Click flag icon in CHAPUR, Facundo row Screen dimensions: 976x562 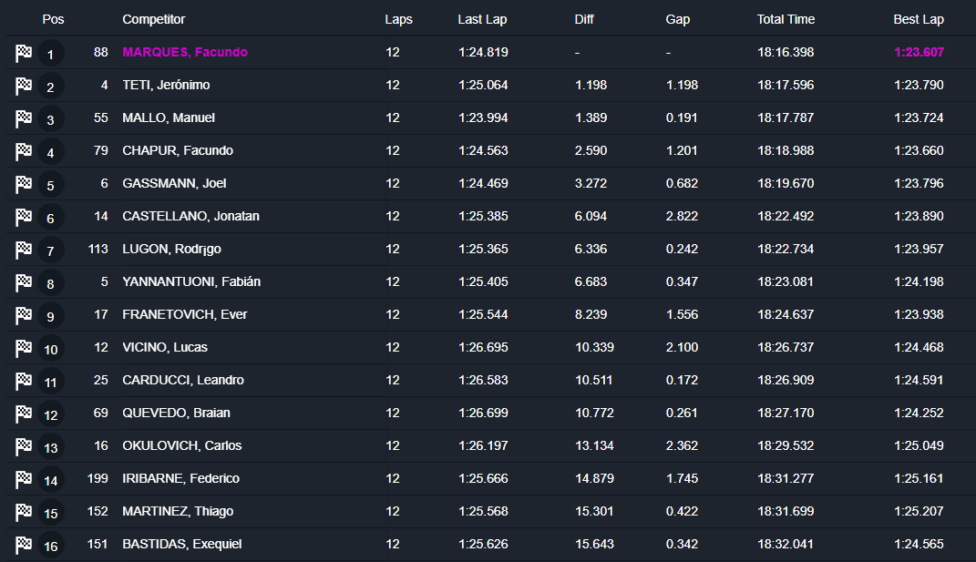coord(24,151)
